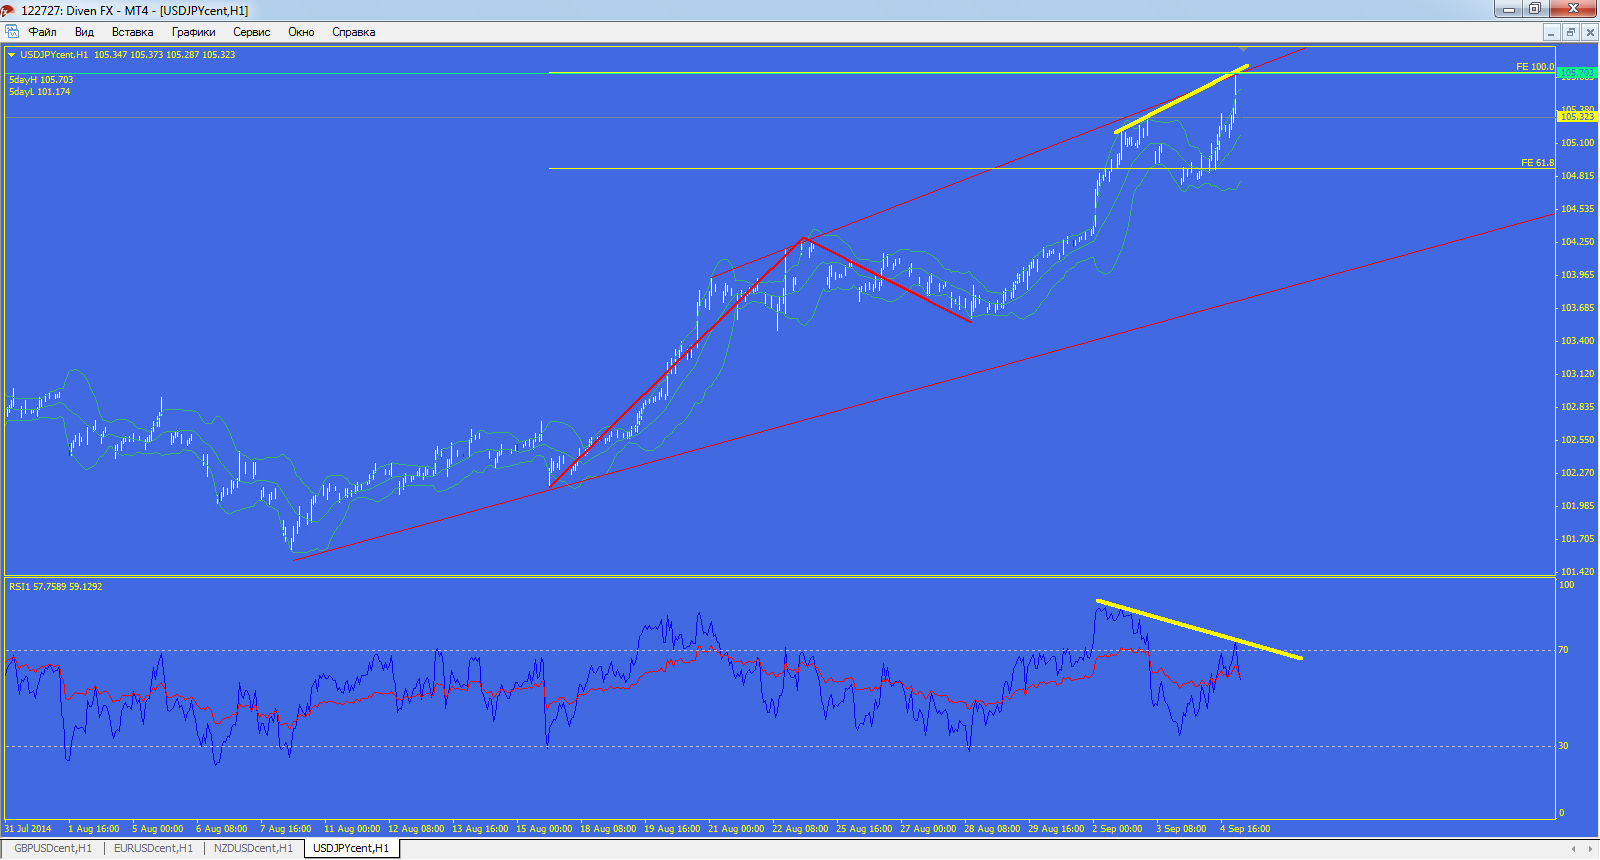Click the FE 61.8 Fibonacci level label

(1537, 163)
